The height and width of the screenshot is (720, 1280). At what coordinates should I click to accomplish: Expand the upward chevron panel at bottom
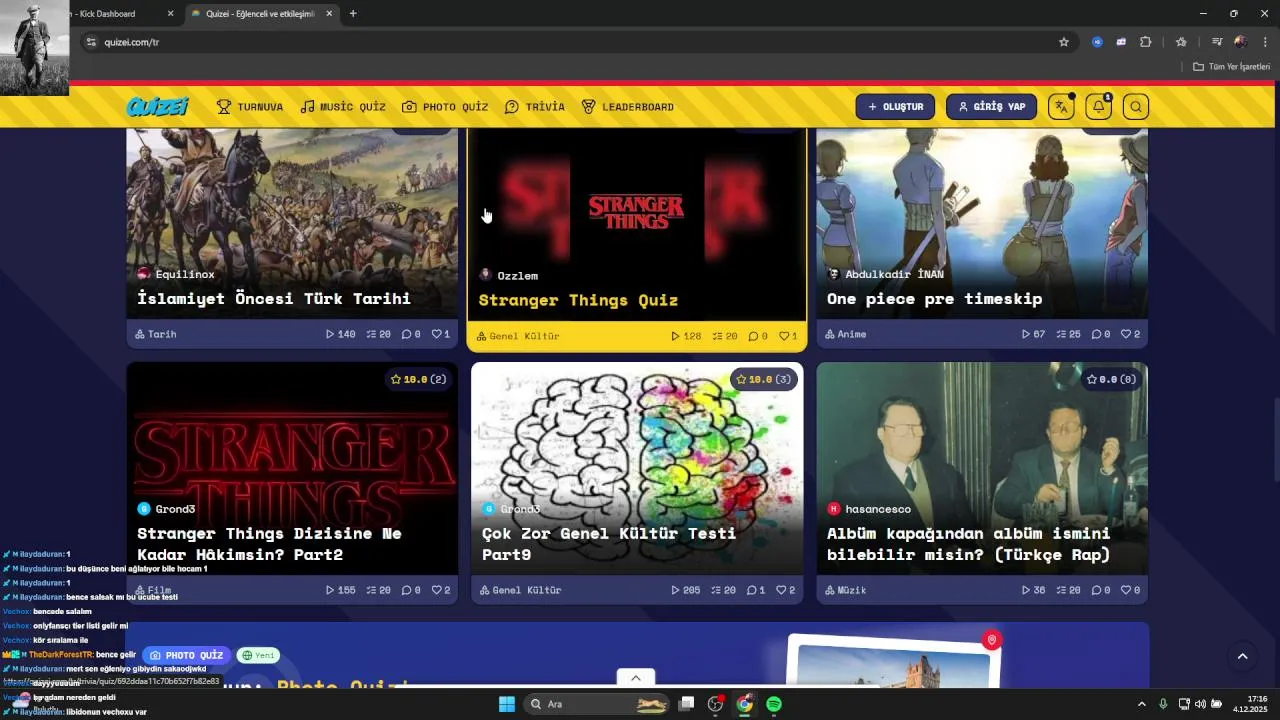point(635,678)
